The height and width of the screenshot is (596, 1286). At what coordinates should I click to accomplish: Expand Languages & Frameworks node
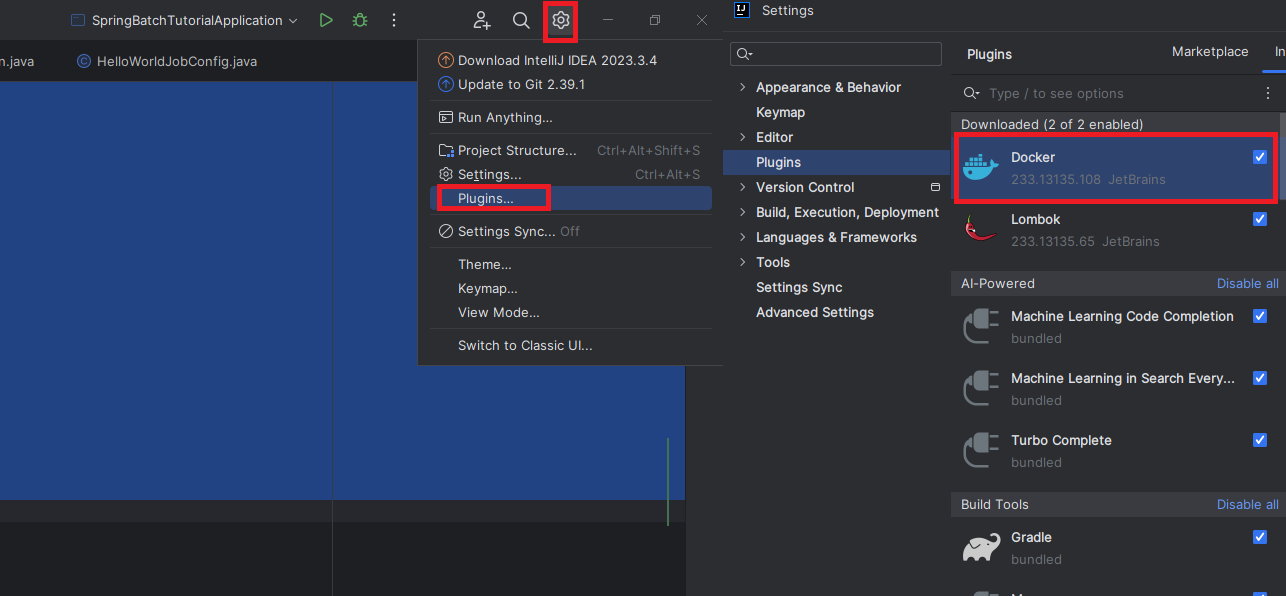point(742,237)
